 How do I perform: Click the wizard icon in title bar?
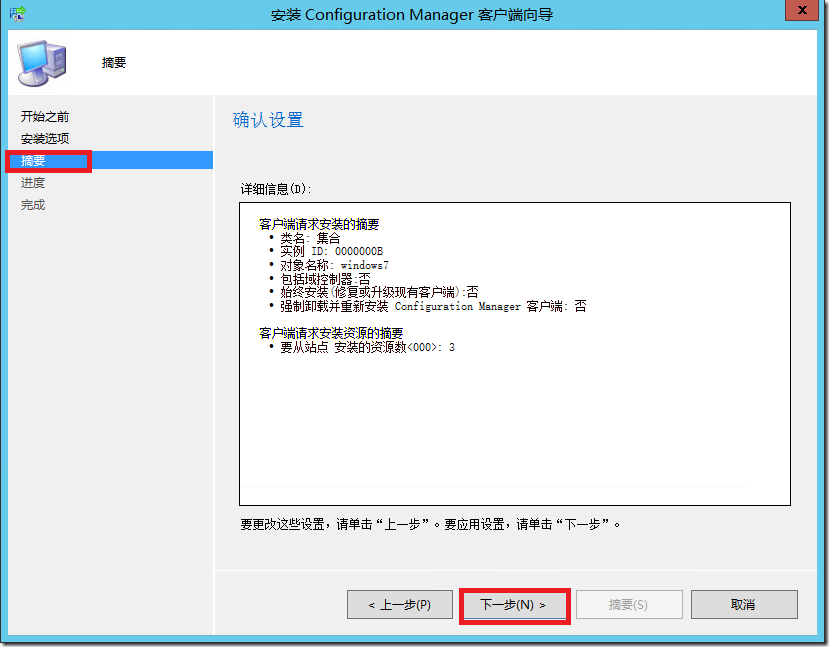pyautogui.click(x=17, y=13)
